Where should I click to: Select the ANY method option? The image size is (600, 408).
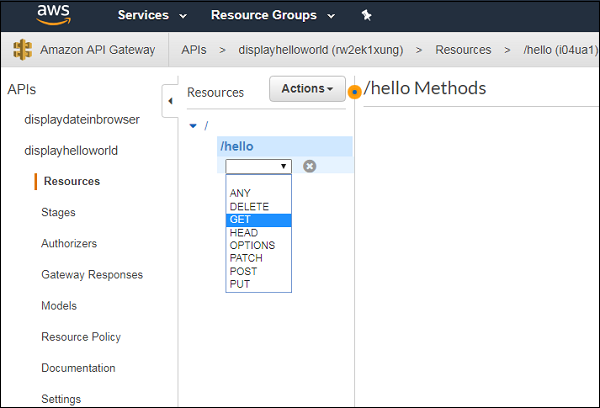point(240,193)
